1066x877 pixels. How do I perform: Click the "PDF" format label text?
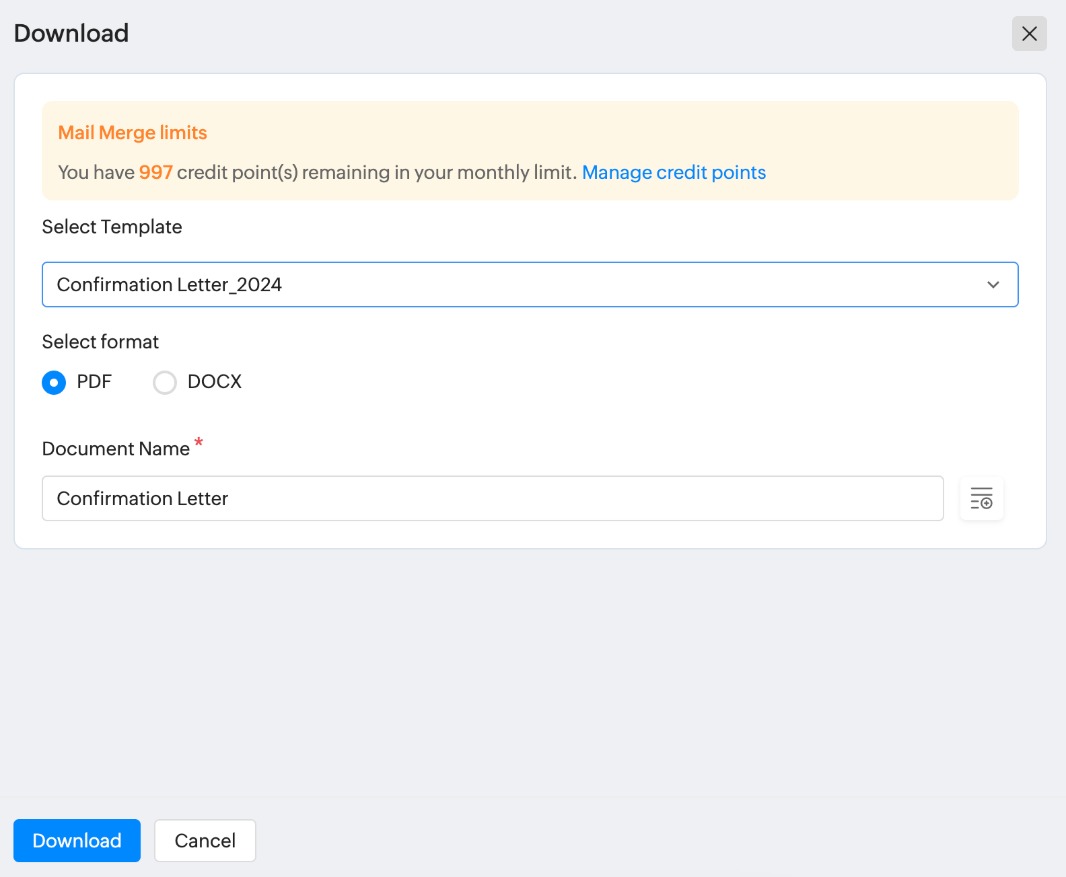point(94,382)
